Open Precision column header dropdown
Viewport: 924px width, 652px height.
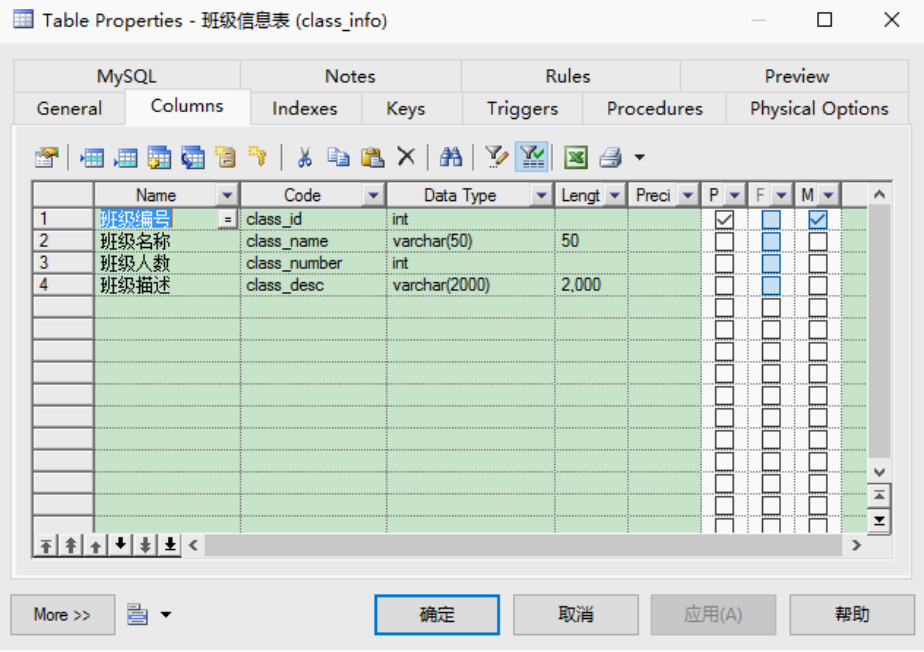pyautogui.click(x=688, y=195)
